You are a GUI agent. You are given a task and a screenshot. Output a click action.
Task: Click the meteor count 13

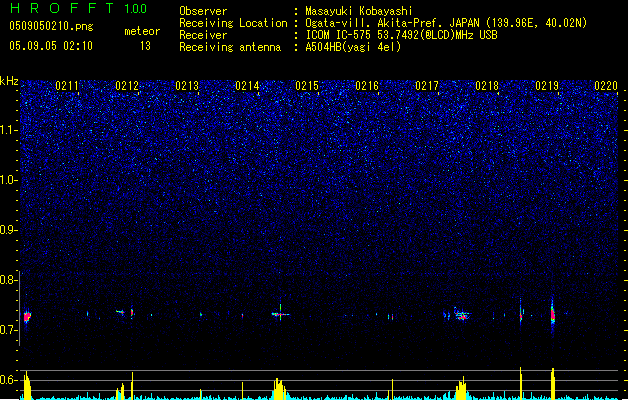[x=145, y=46]
